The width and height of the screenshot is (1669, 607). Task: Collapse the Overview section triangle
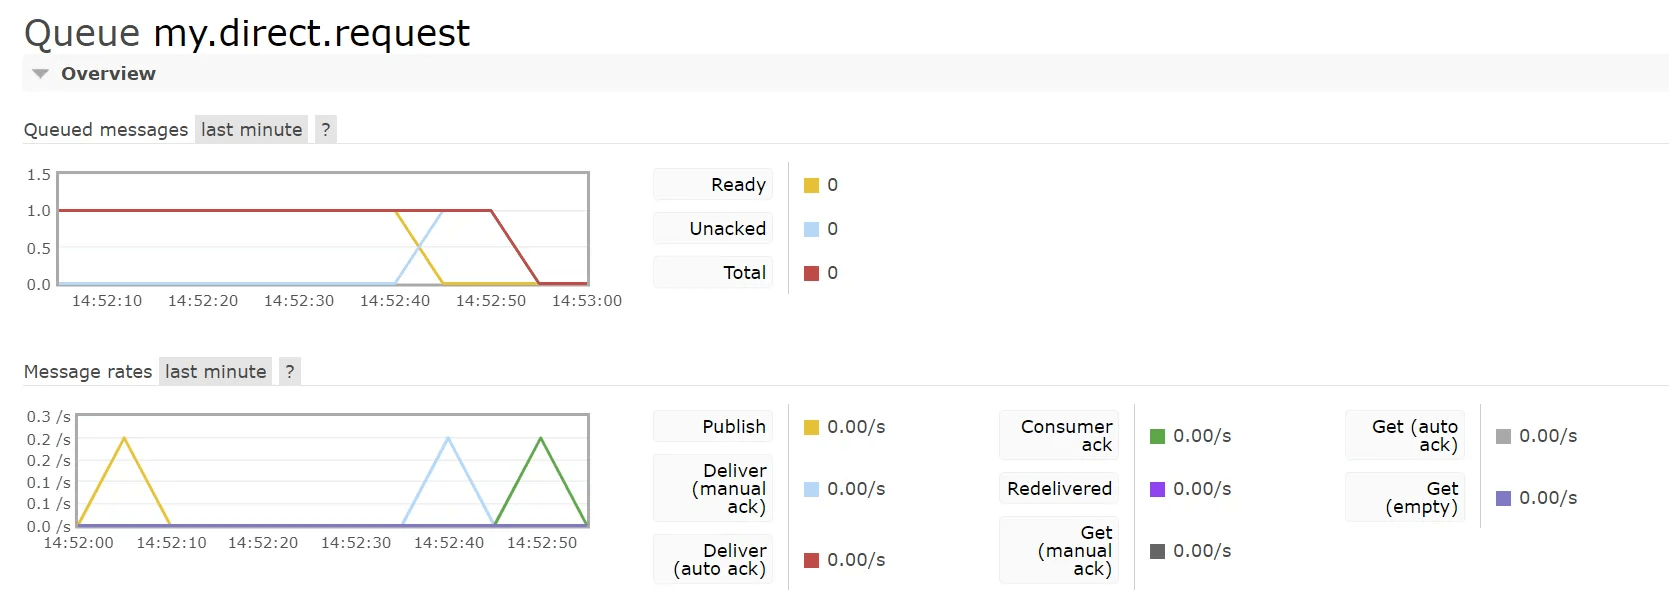click(x=40, y=74)
